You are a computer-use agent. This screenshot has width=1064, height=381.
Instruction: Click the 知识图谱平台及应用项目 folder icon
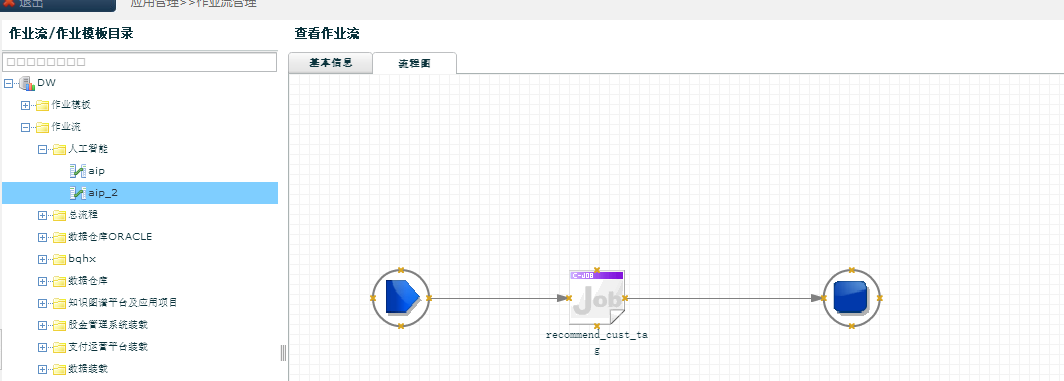pos(60,303)
